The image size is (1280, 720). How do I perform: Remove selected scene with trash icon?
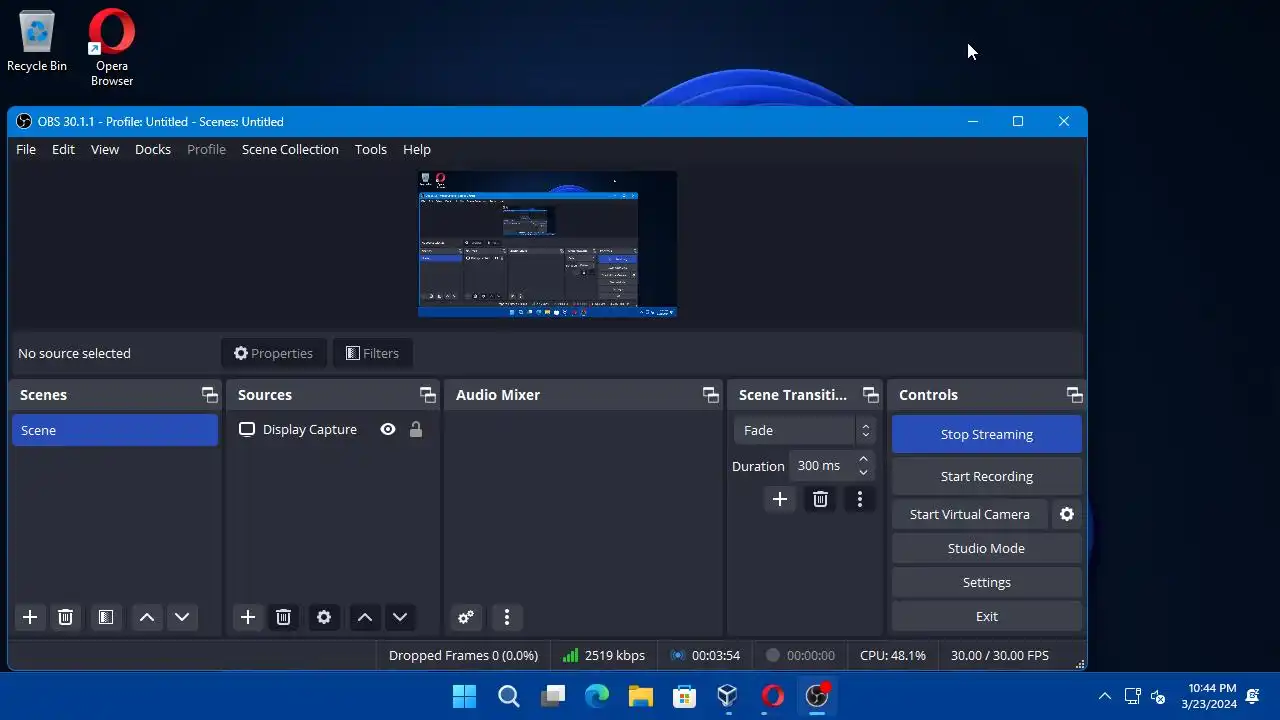(65, 617)
